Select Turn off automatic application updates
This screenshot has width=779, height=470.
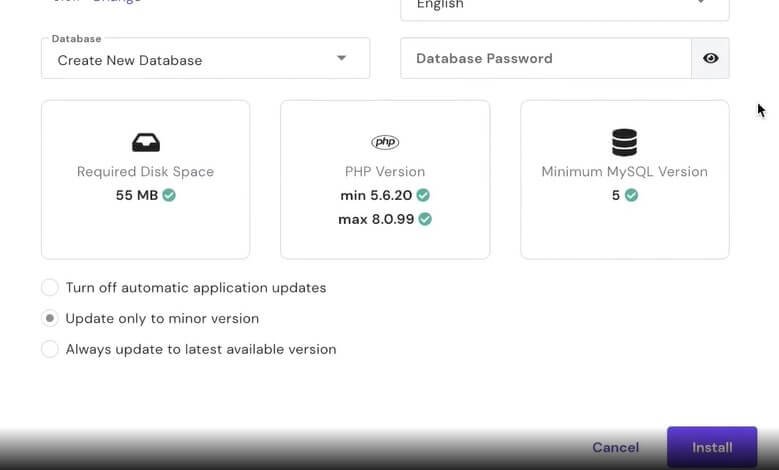click(50, 287)
